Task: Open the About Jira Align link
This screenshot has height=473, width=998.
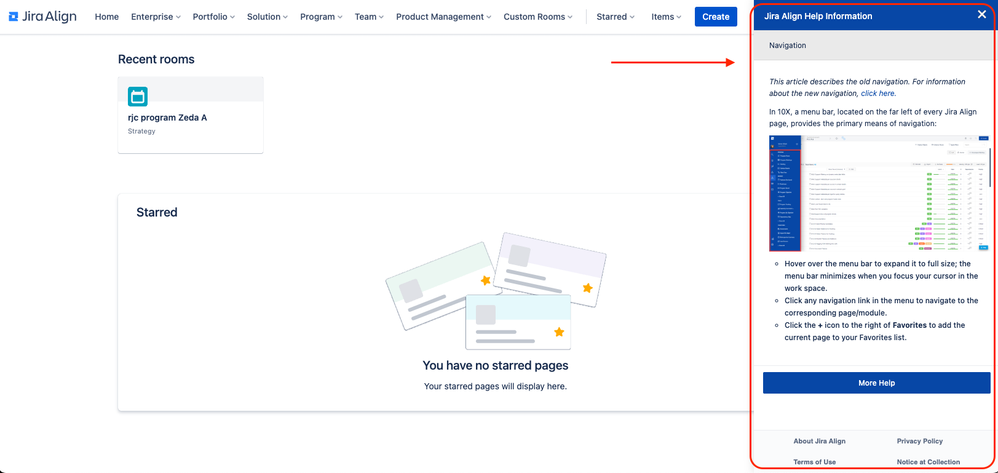Action: point(819,441)
